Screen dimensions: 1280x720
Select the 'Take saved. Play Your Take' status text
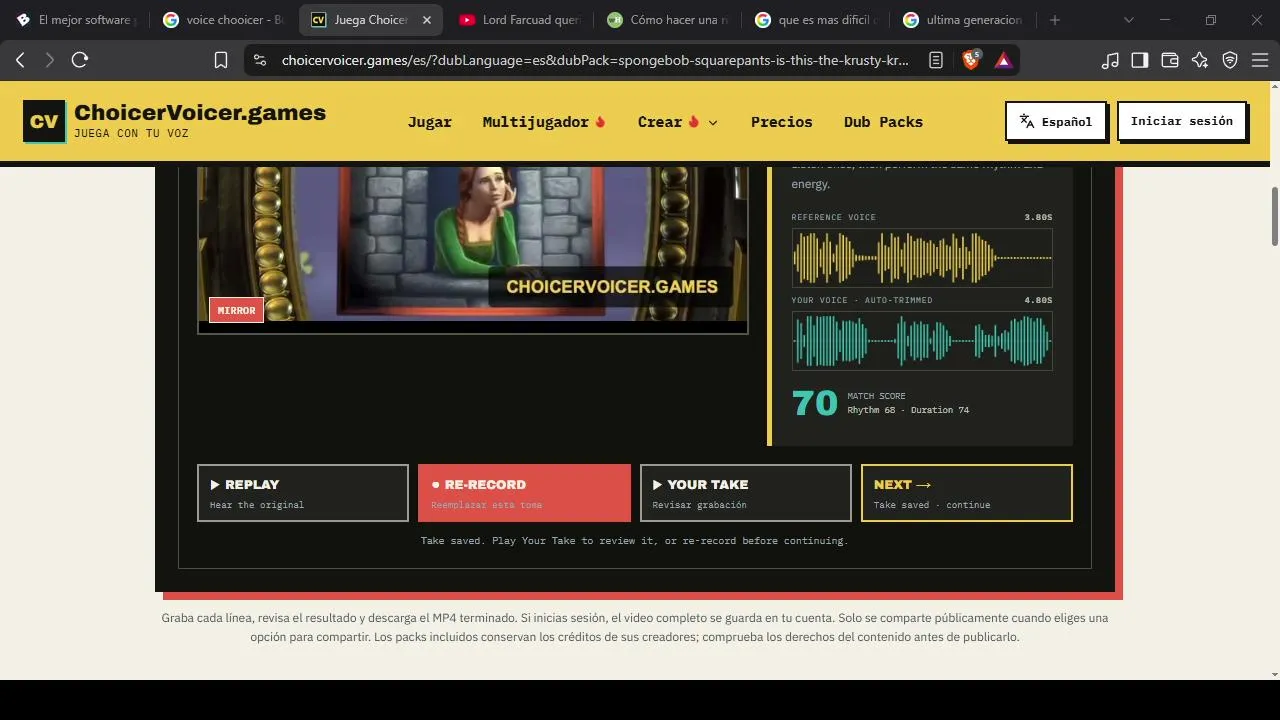[634, 541]
